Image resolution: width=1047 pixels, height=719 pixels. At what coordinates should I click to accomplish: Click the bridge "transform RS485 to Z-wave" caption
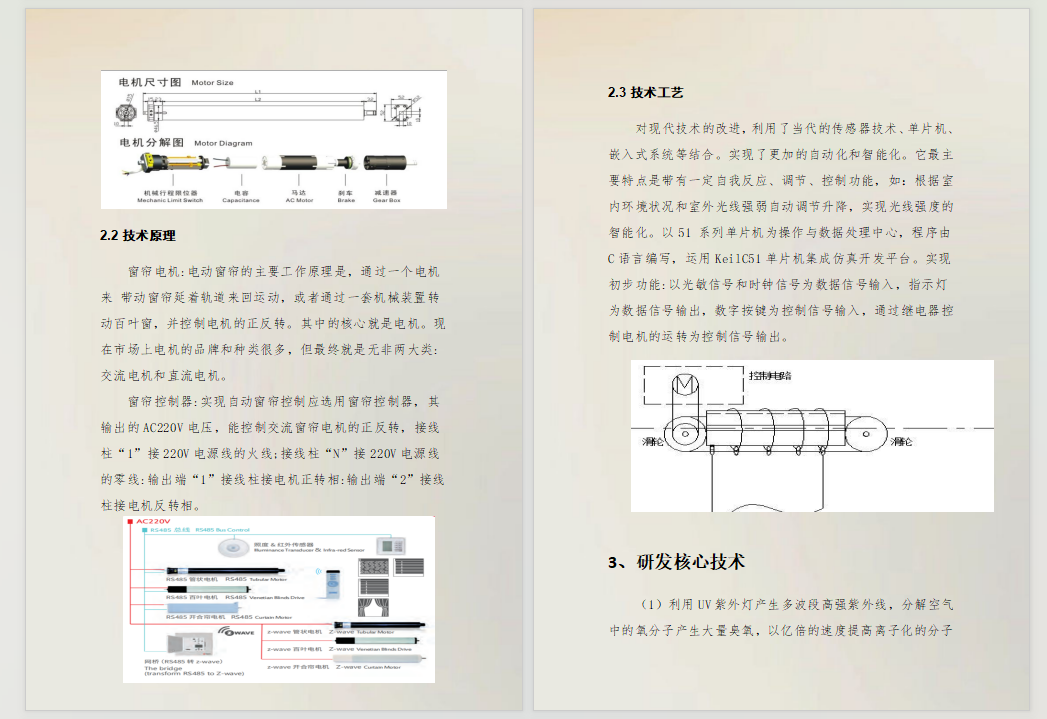click(194, 674)
